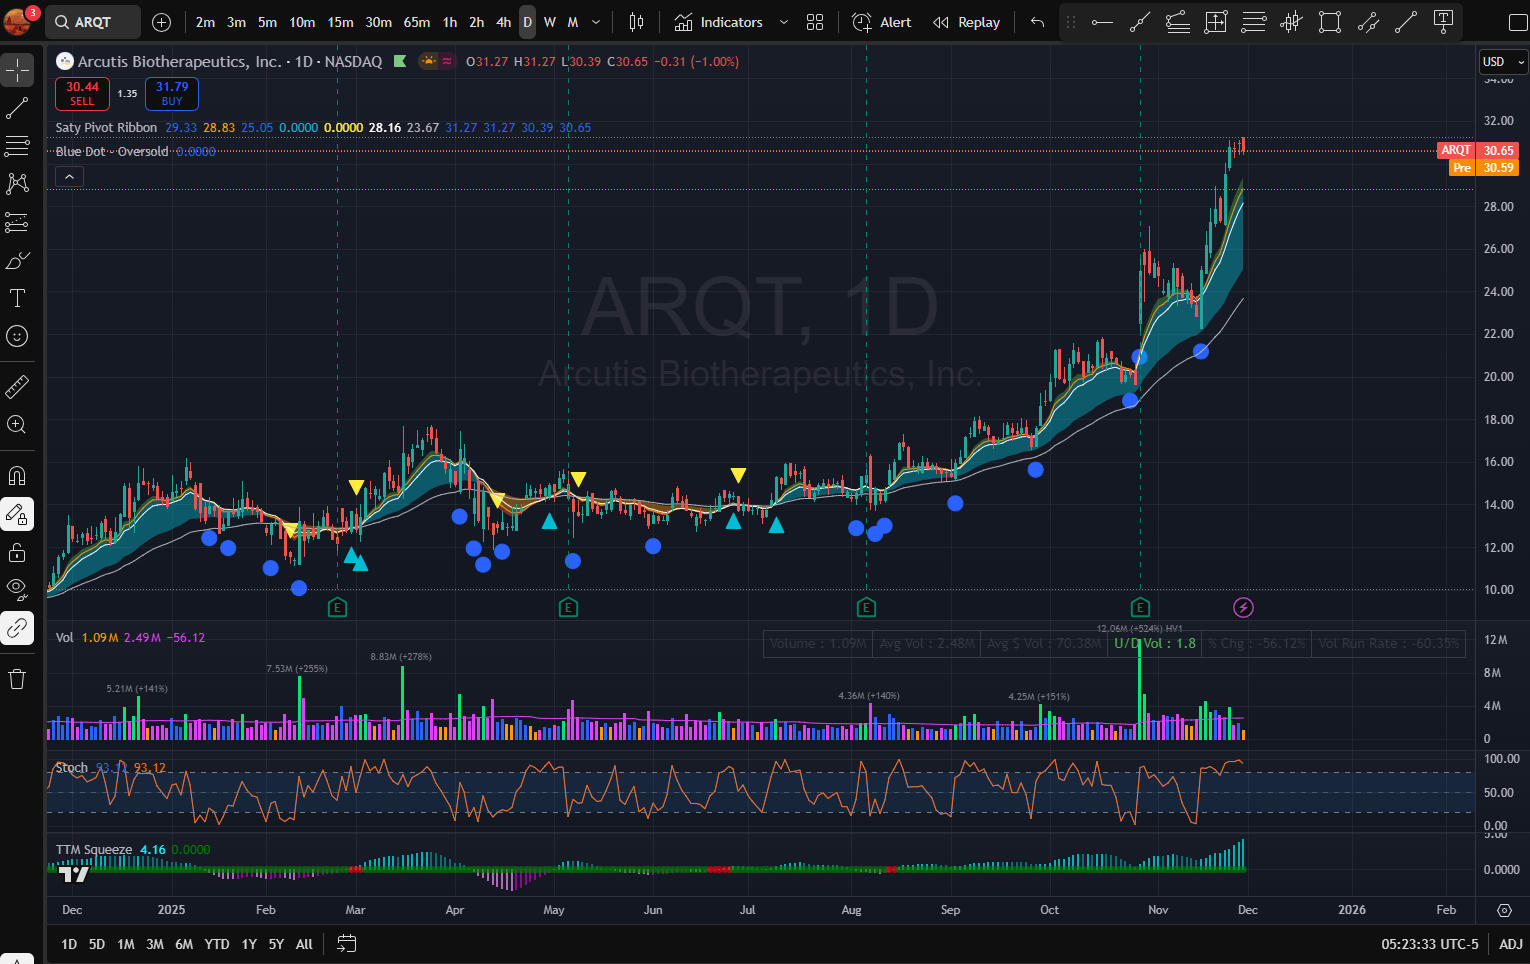Switch to the W weekly interval
This screenshot has height=964, width=1530.
[x=549, y=22]
